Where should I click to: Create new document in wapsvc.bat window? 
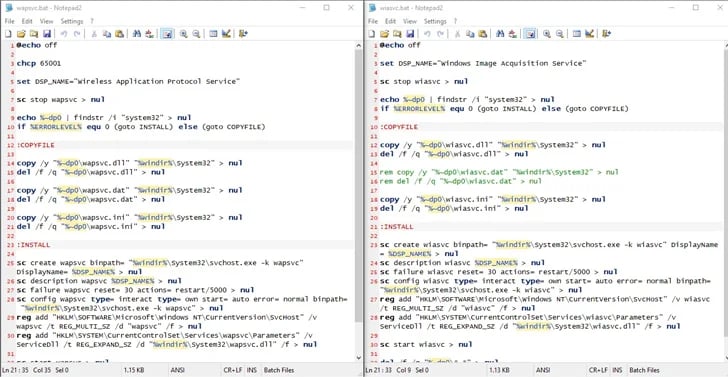coord(8,33)
